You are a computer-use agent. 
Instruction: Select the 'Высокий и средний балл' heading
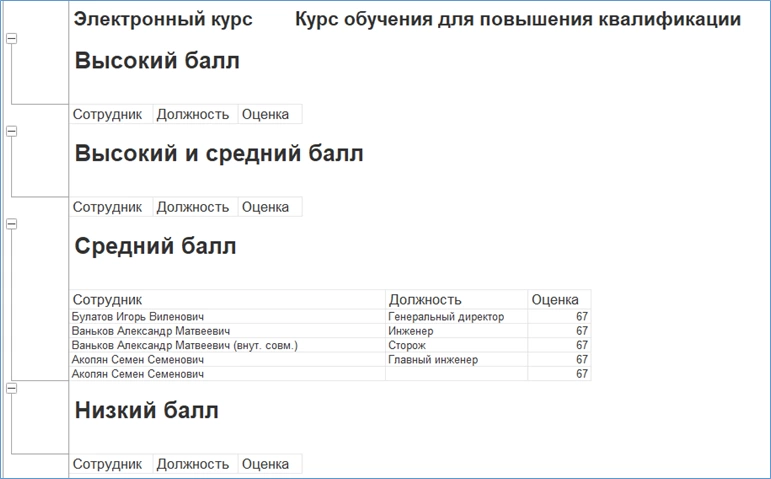(x=219, y=153)
